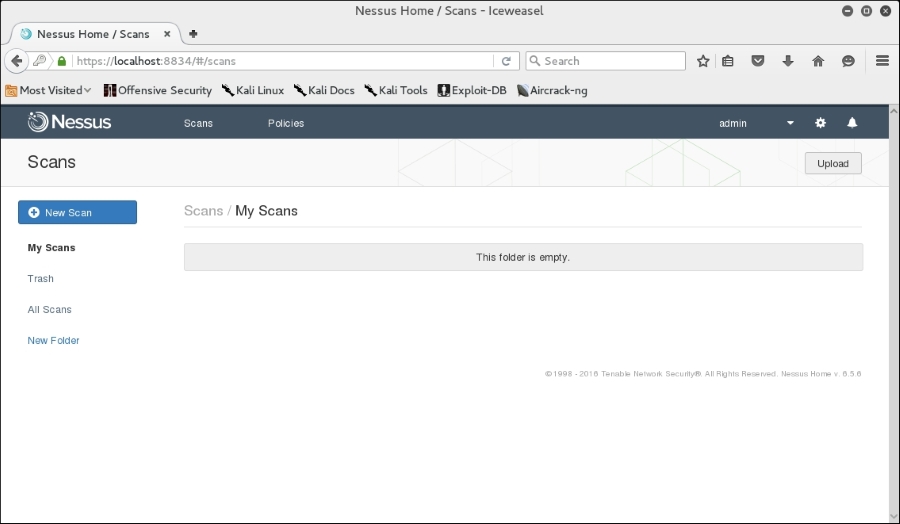Image resolution: width=900 pixels, height=524 pixels.
Task: Minimize the Iceweasel window
Action: (847, 11)
